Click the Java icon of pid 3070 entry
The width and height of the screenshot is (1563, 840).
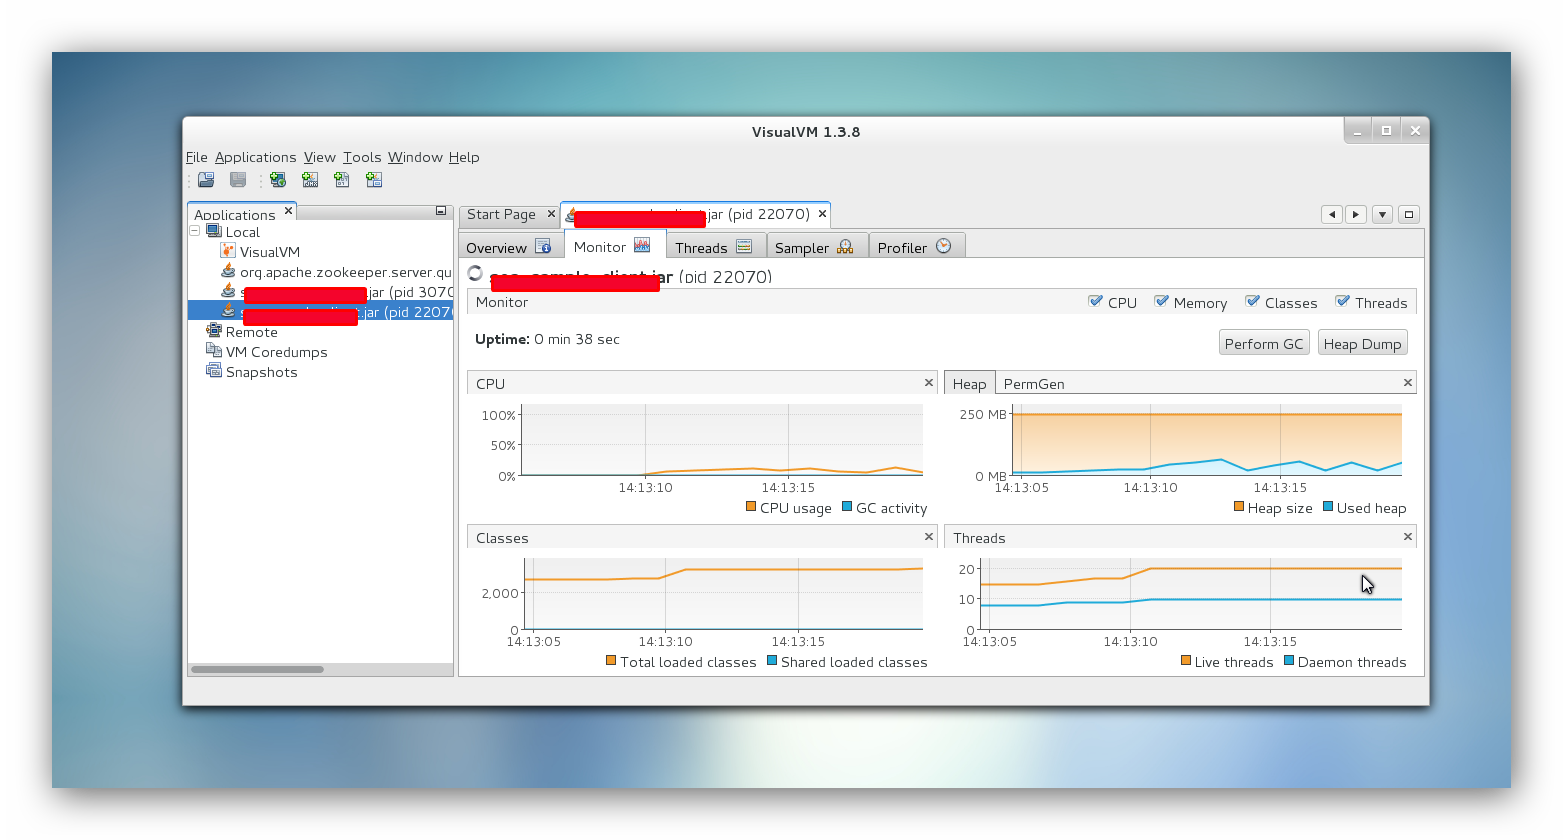tap(228, 291)
